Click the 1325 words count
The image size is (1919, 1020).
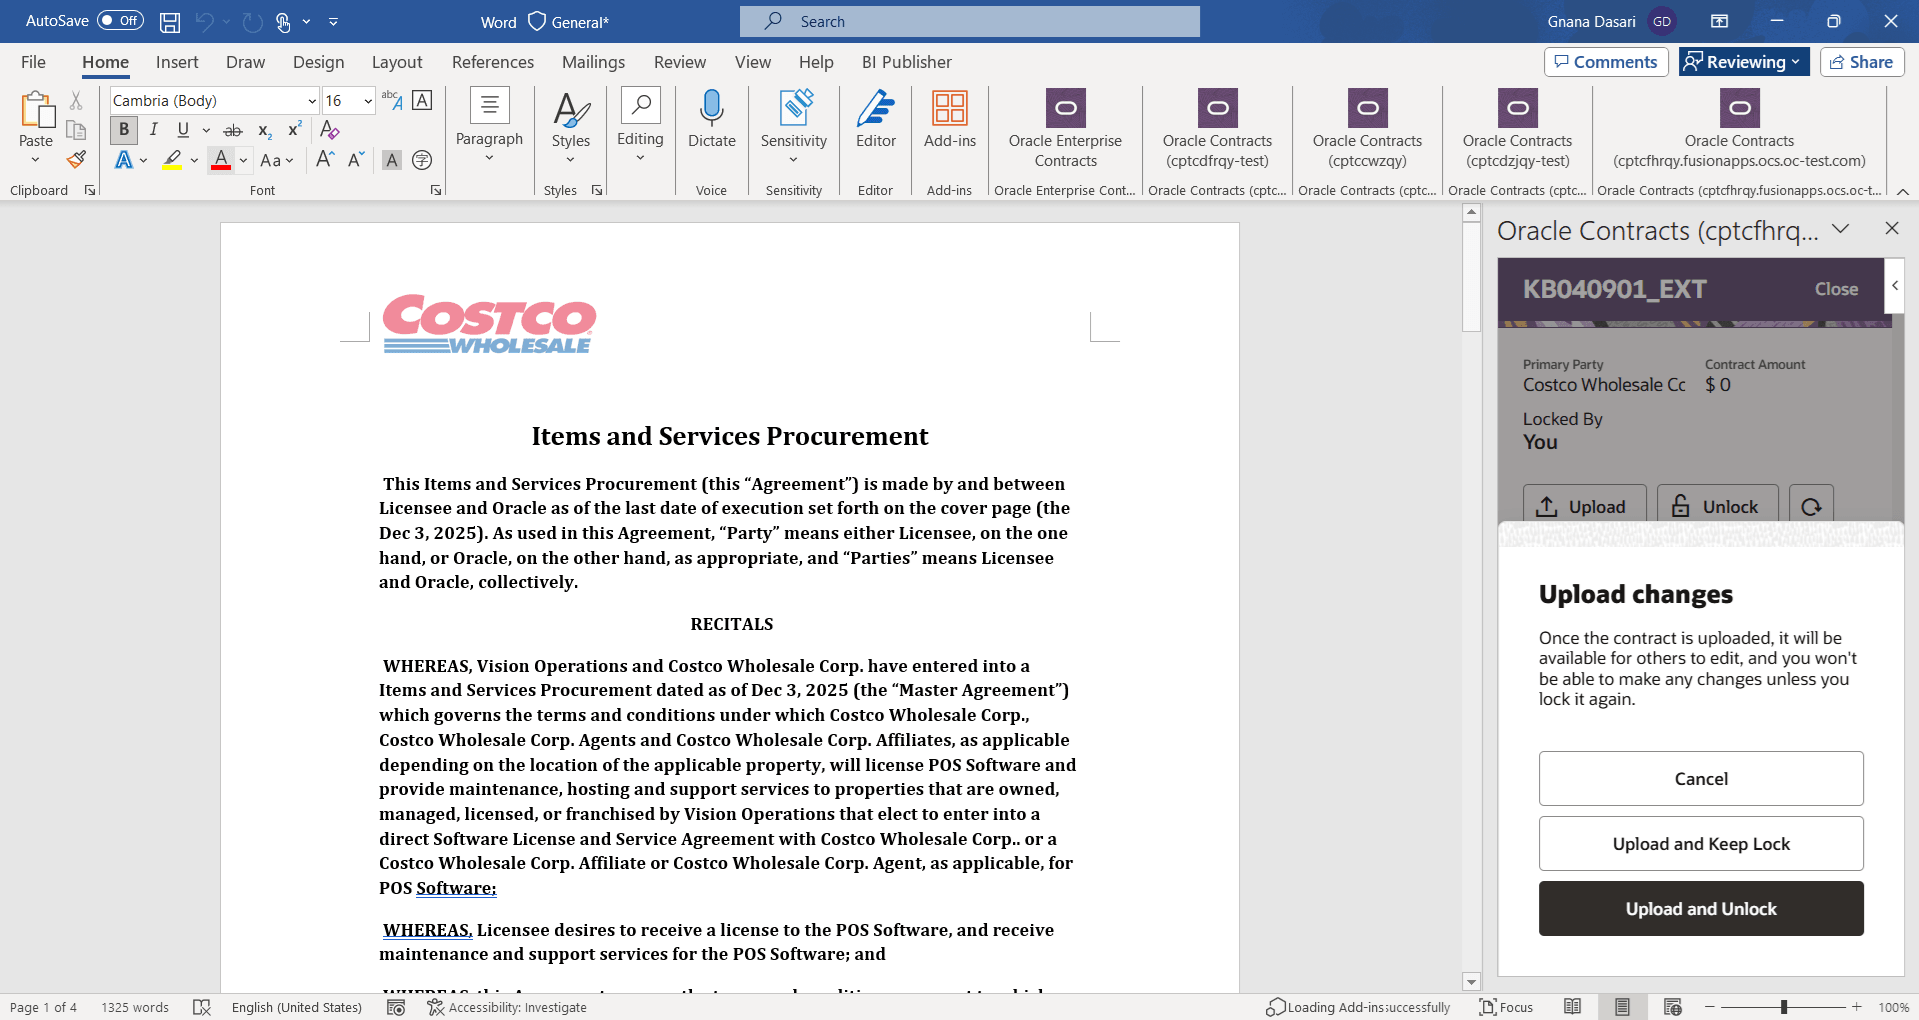click(x=135, y=1007)
